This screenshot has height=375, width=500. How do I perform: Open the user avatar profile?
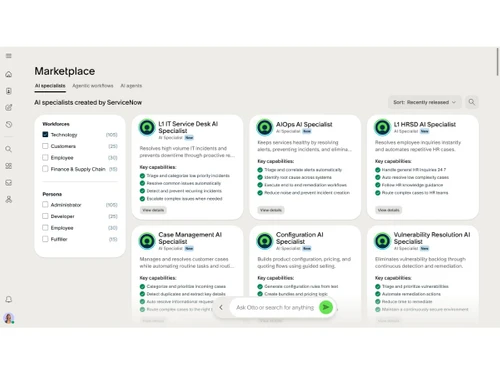9,318
